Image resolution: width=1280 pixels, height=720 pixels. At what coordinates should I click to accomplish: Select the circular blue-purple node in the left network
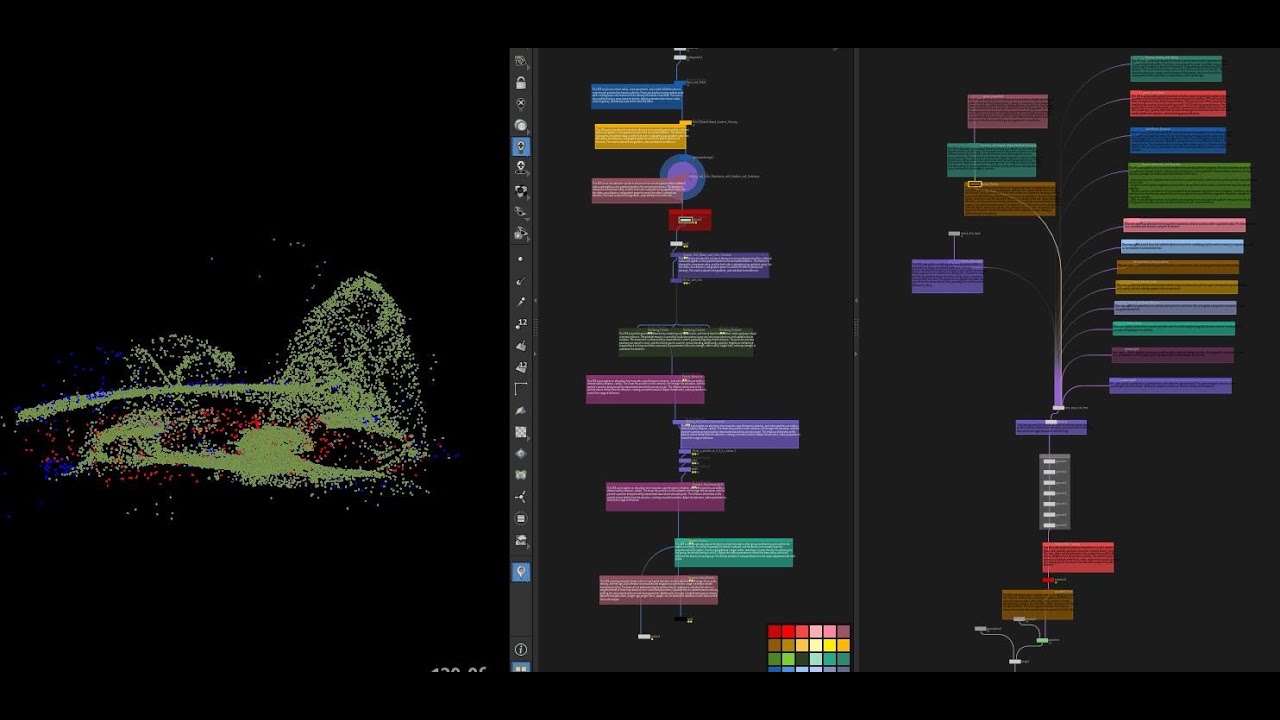coord(683,177)
